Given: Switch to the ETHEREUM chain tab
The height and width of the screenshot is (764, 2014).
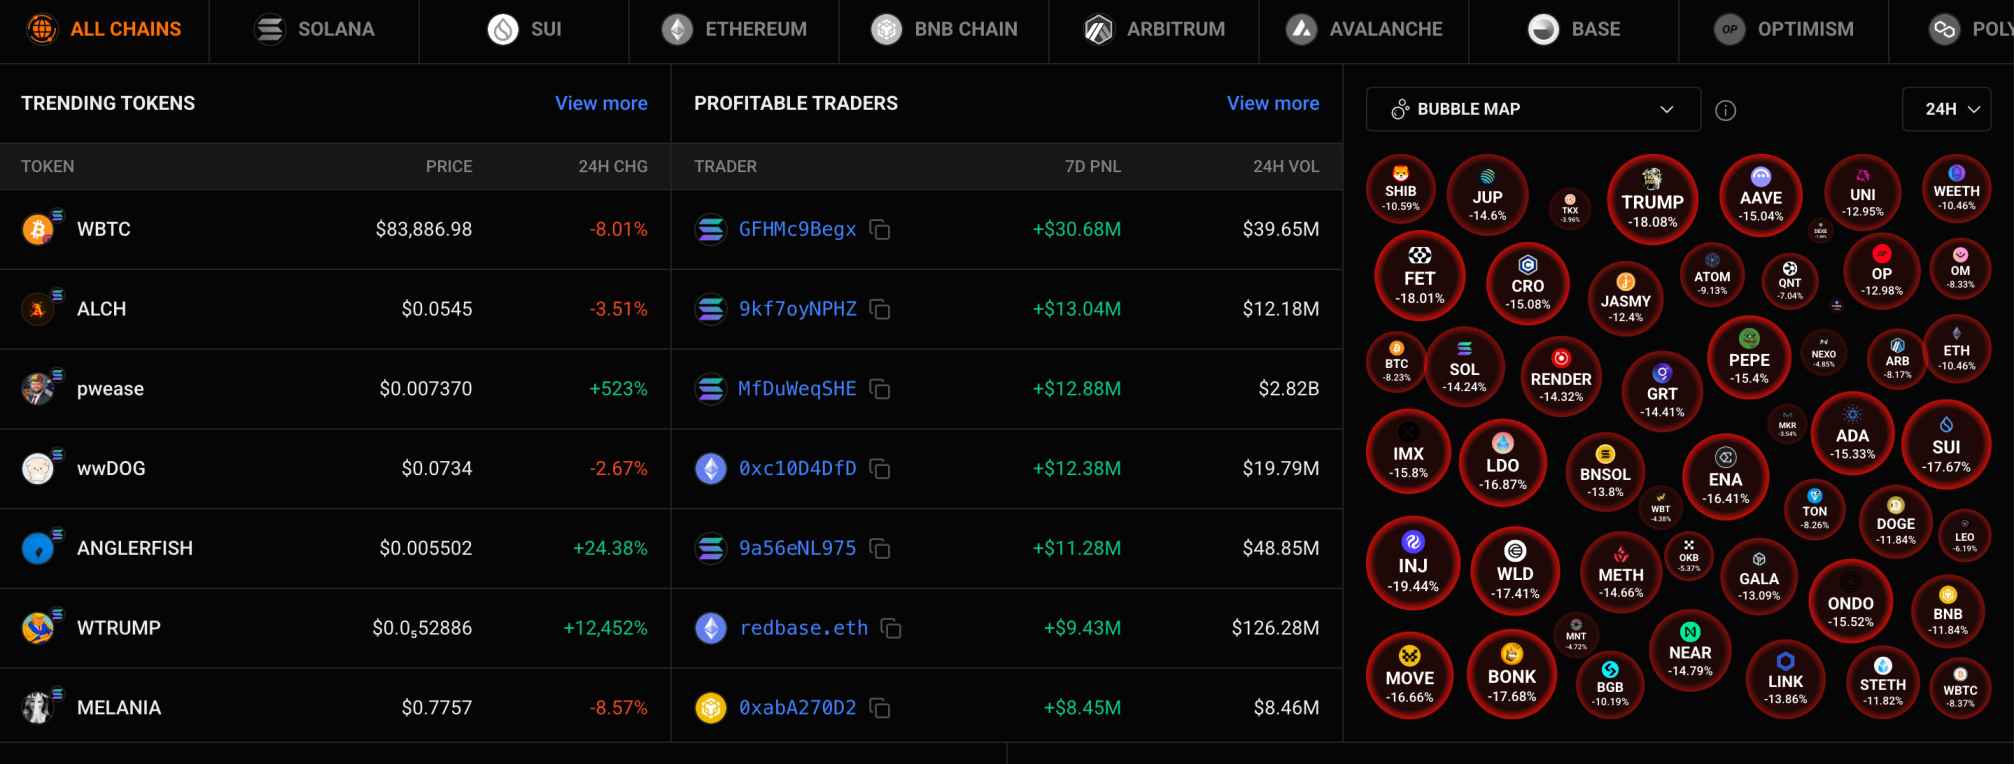Looking at the screenshot, I should coord(734,30).
